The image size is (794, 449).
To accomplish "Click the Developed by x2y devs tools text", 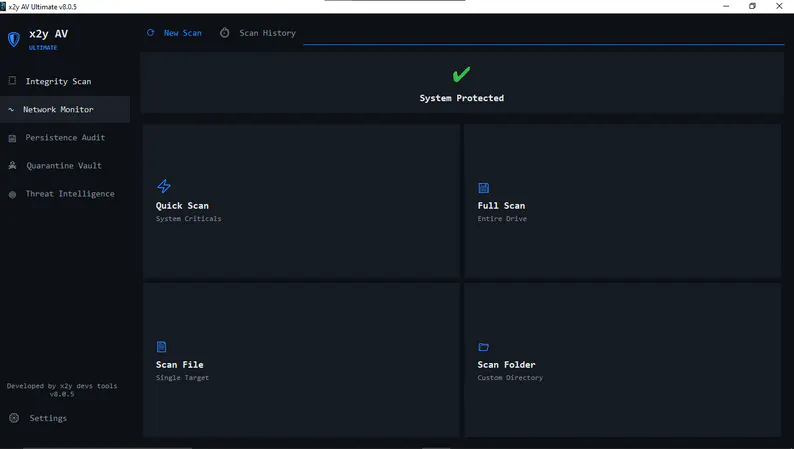I will (x=62, y=386).
